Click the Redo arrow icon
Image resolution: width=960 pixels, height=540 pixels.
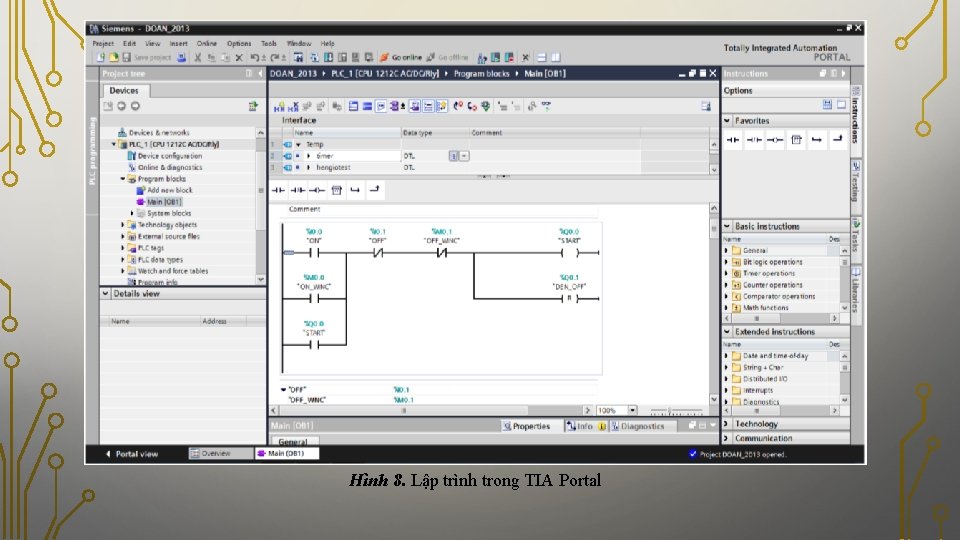pos(276,58)
